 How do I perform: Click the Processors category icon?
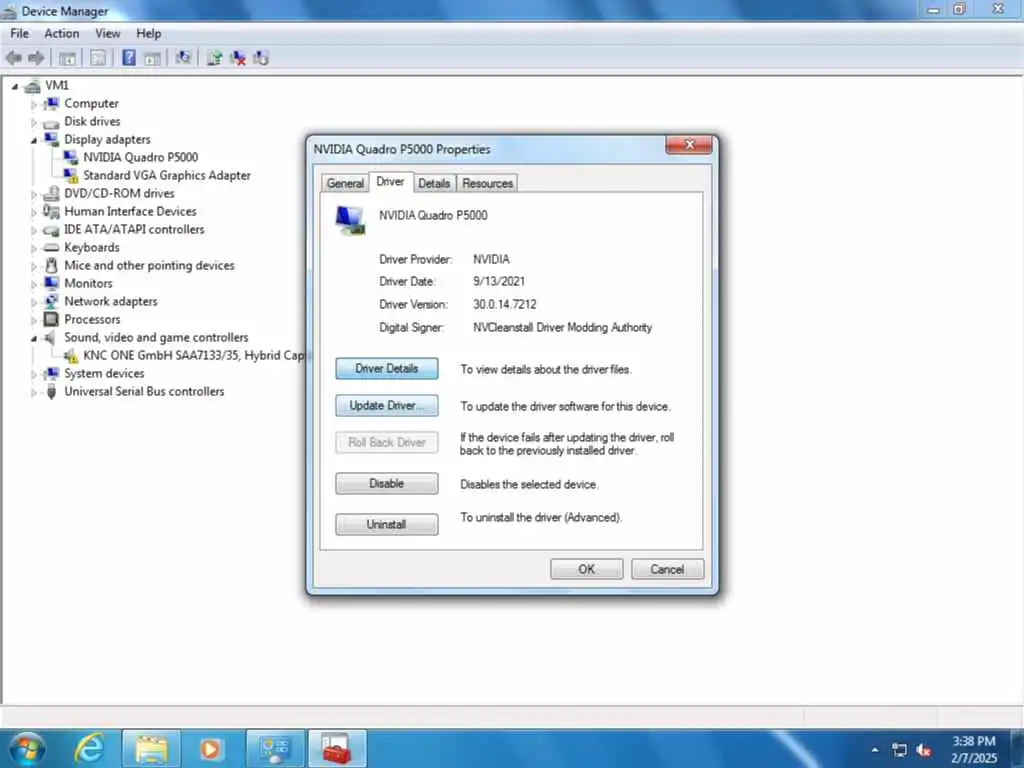pos(52,319)
